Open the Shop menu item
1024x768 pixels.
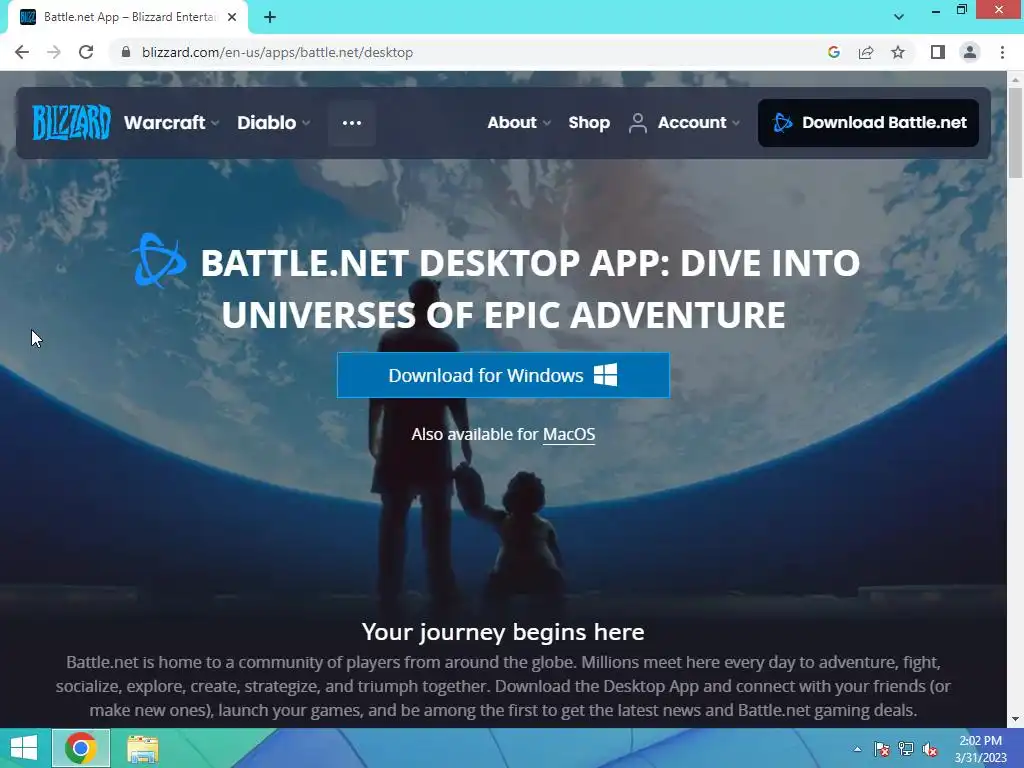pos(589,123)
